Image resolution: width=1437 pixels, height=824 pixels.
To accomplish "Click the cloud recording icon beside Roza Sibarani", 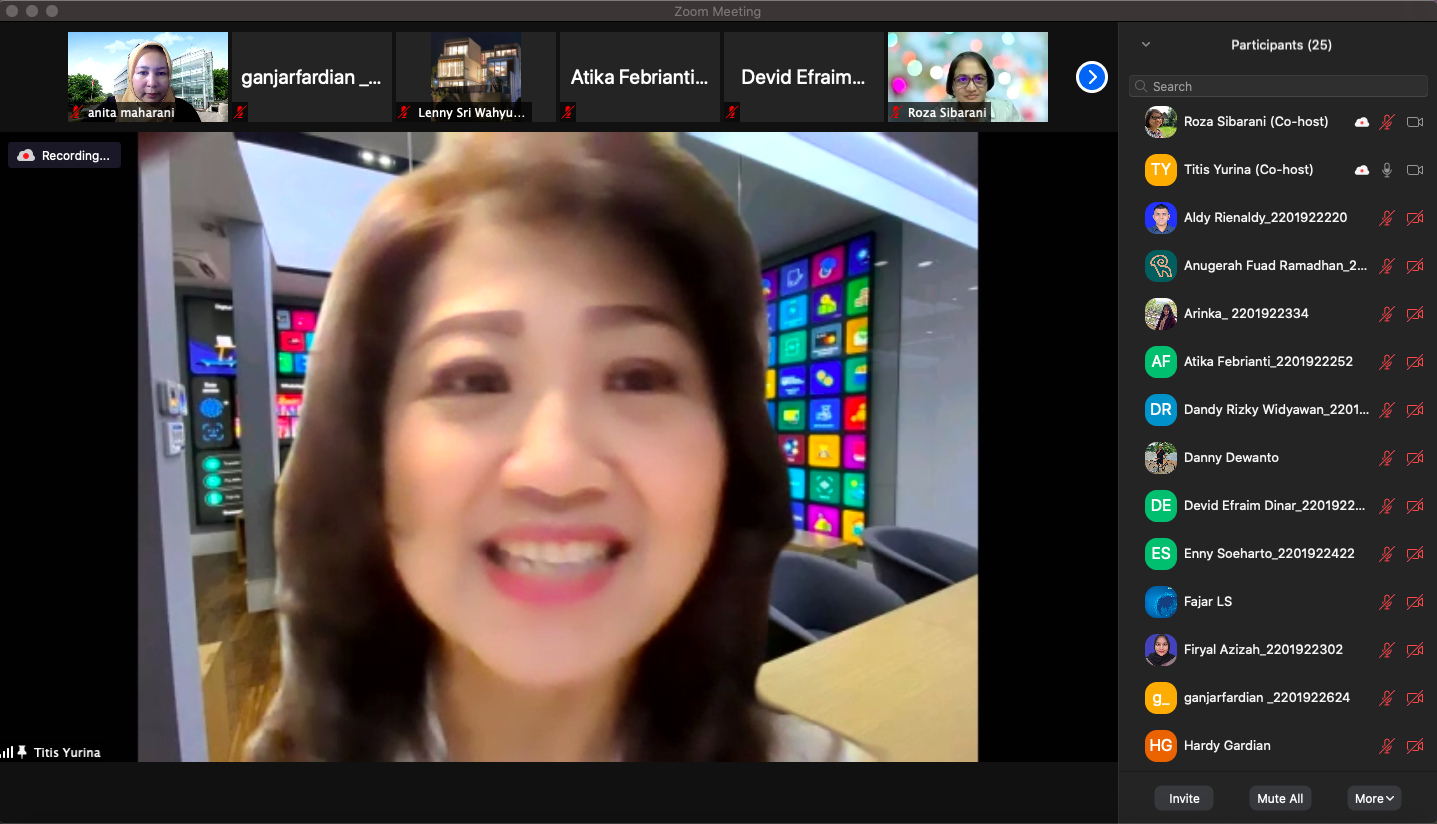I will pyautogui.click(x=1361, y=122).
